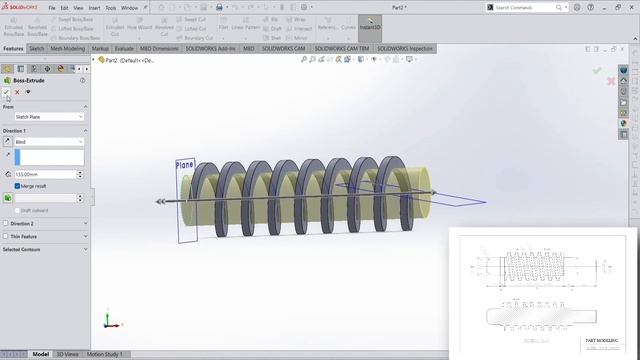The width and height of the screenshot is (640, 360).
Task: Open Appearances color ball in task pane
Action: click(623, 123)
